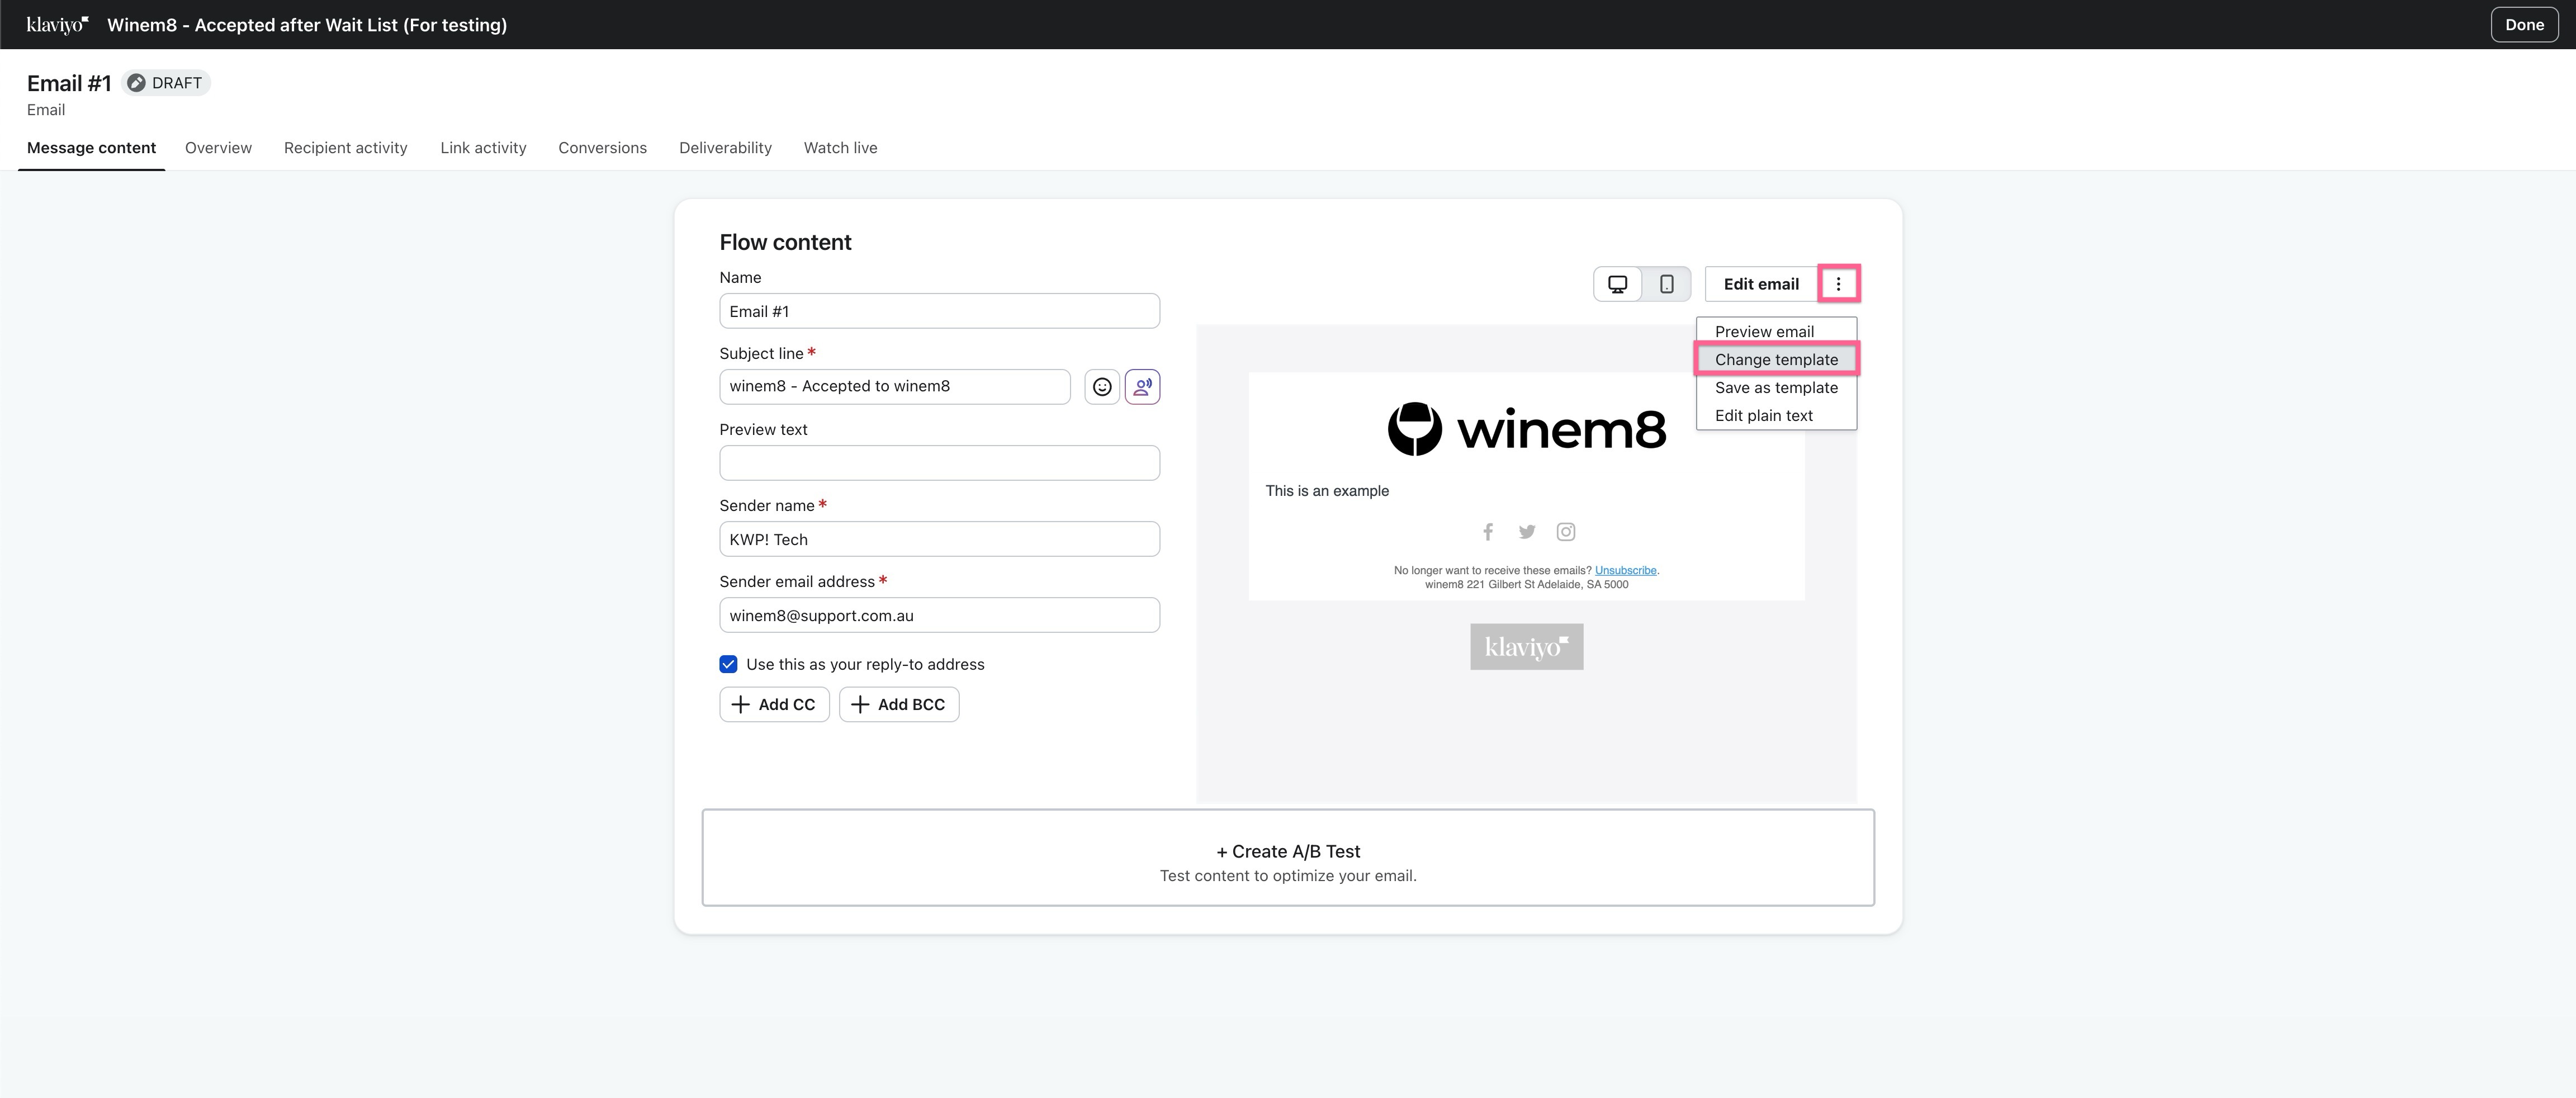Choose Save as template from the menu

coord(1776,387)
